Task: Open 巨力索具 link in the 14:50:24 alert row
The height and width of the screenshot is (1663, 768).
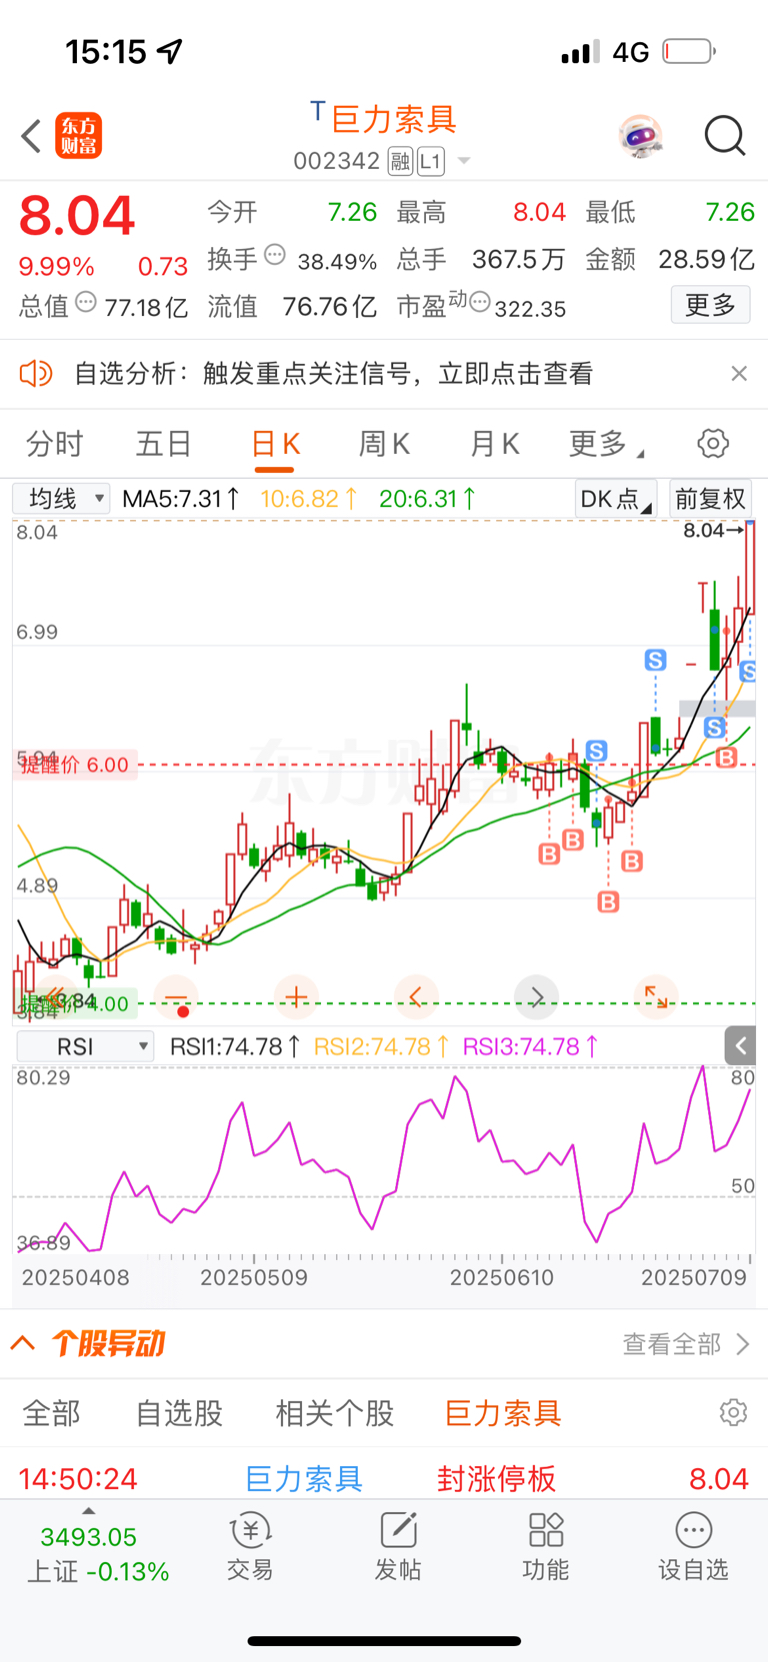Action: [x=304, y=1479]
